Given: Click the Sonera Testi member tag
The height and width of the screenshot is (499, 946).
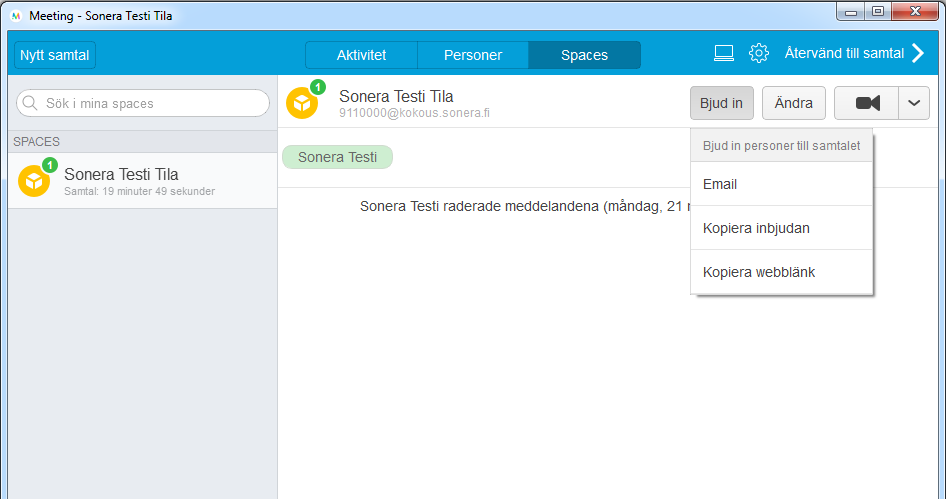Looking at the screenshot, I should click(337, 157).
